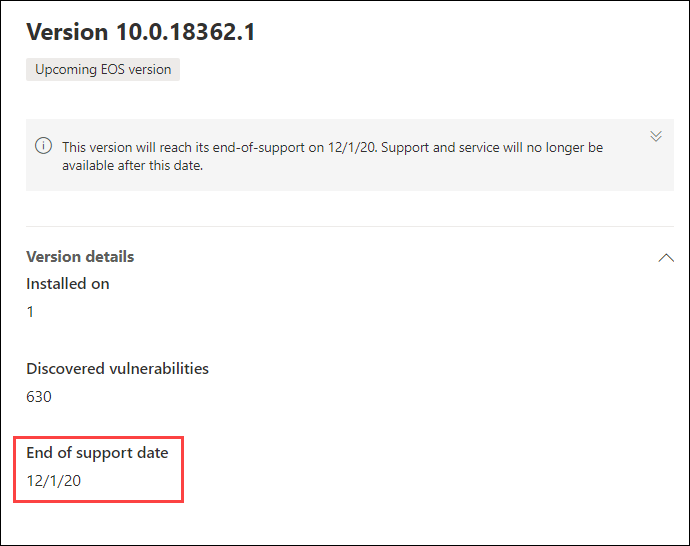This screenshot has width=690, height=546.
Task: Click the info icon in the banner
Action: point(44,146)
